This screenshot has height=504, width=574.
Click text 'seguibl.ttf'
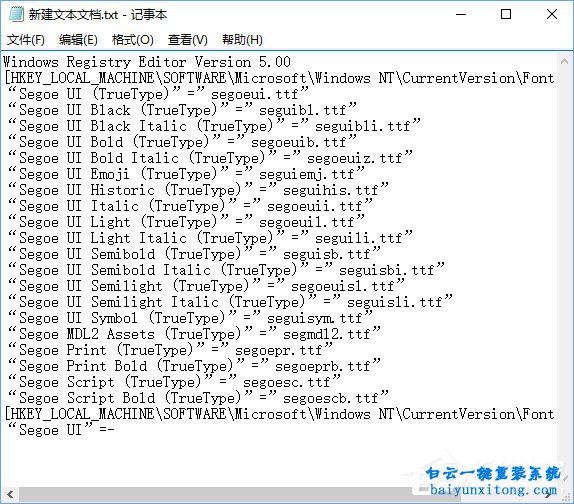click(303, 110)
